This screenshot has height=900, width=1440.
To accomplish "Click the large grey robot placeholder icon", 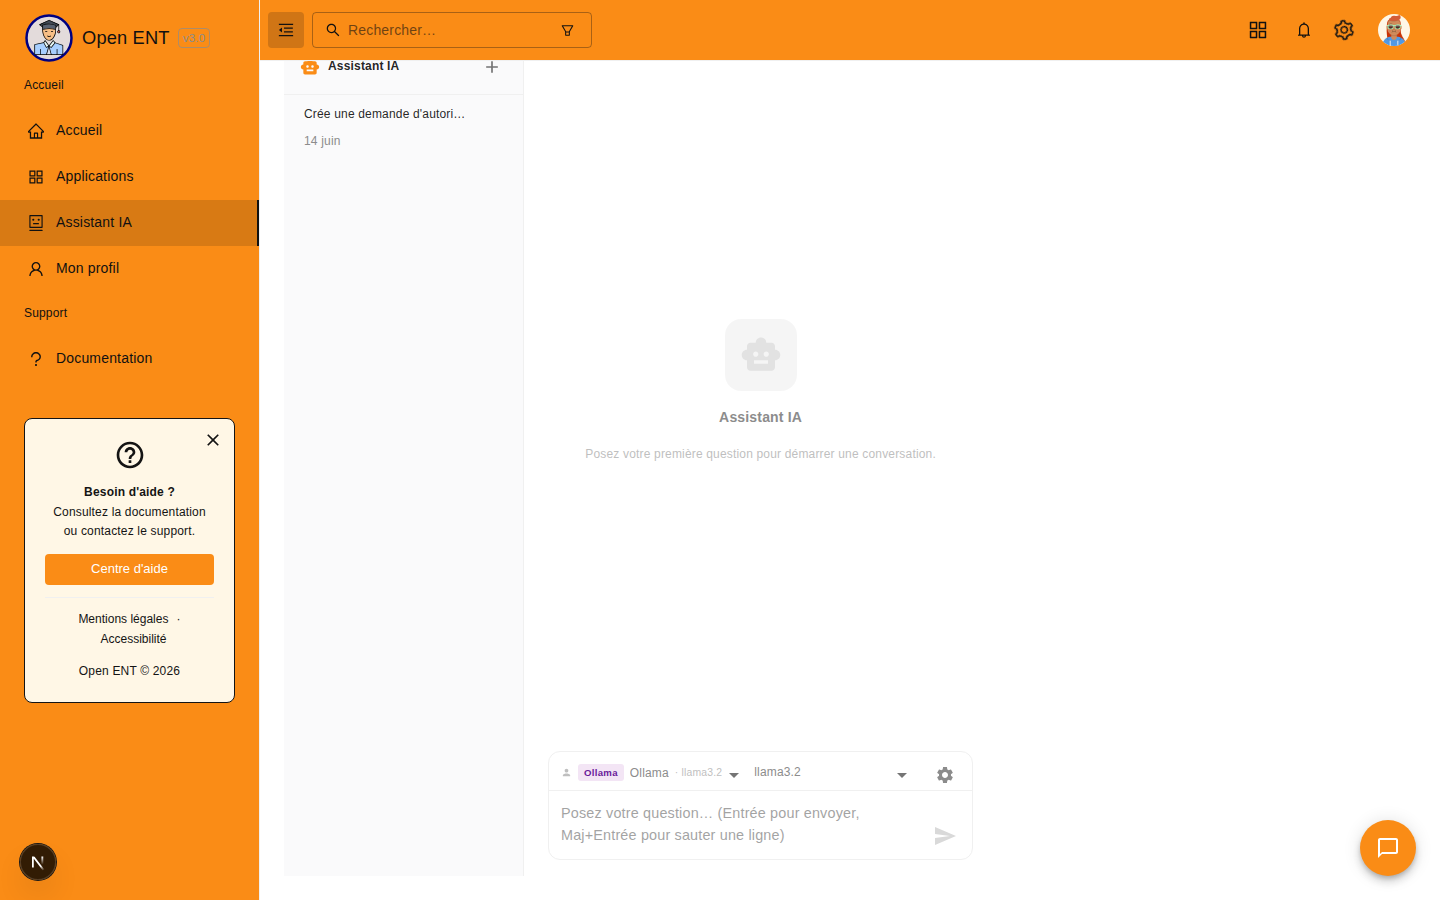I will 761,355.
